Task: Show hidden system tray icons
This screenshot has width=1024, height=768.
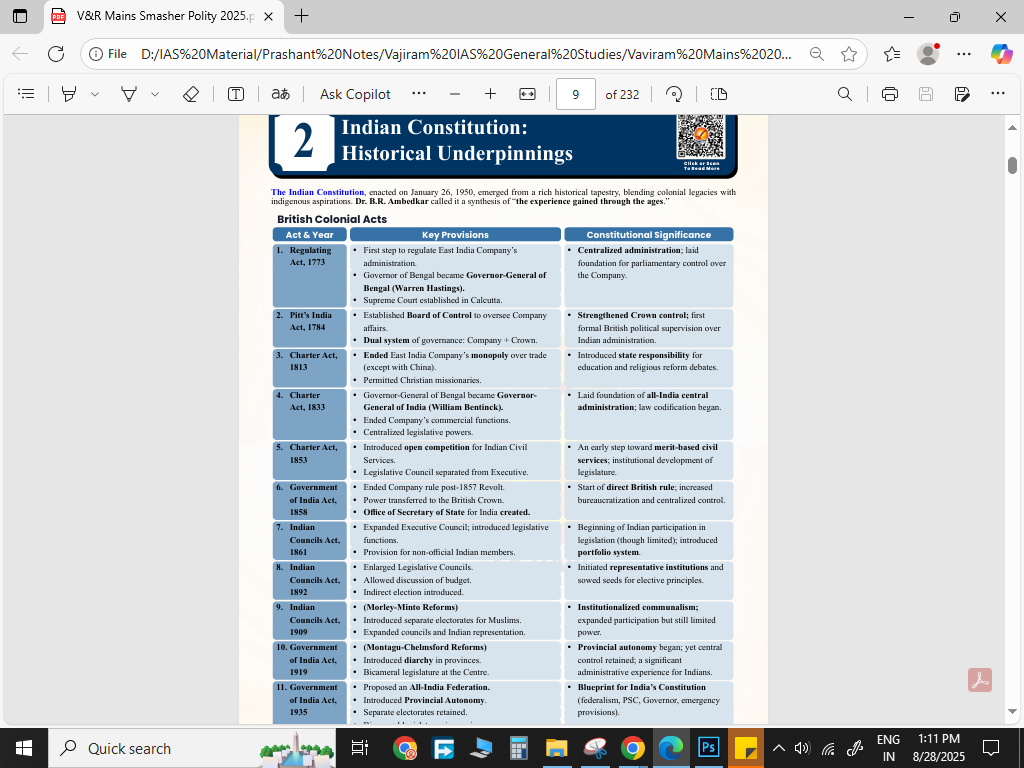Action: coord(776,748)
